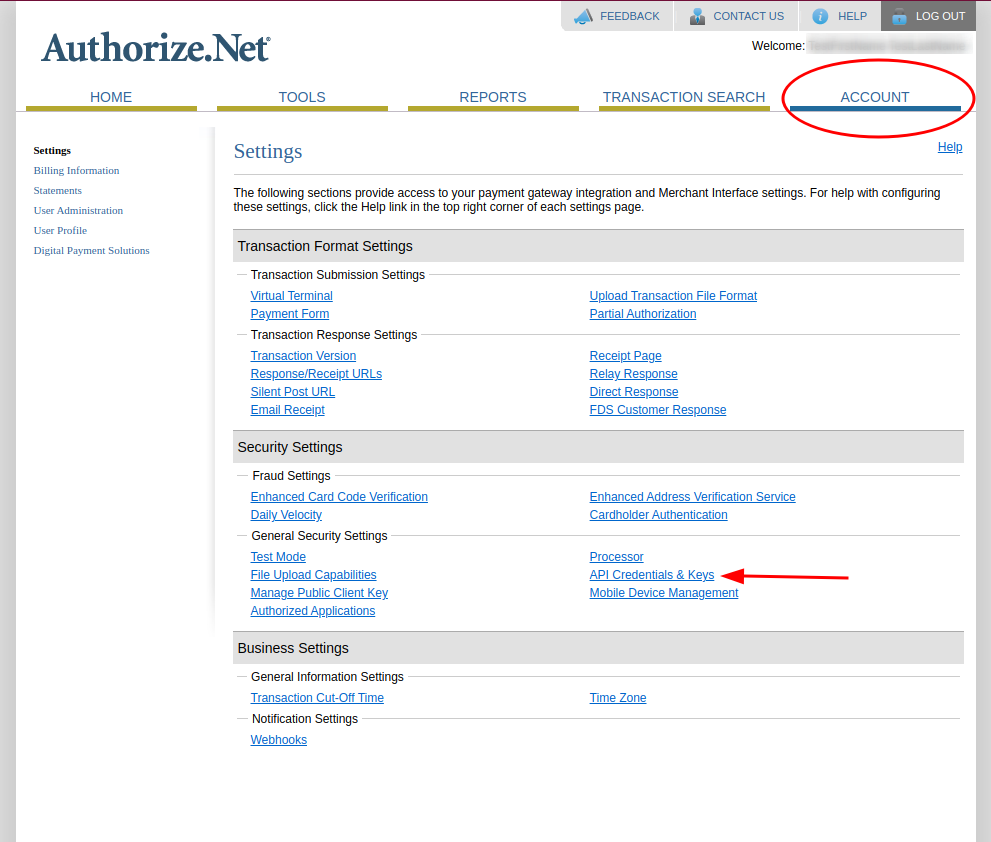Open the API Credentials & Keys link

point(652,575)
